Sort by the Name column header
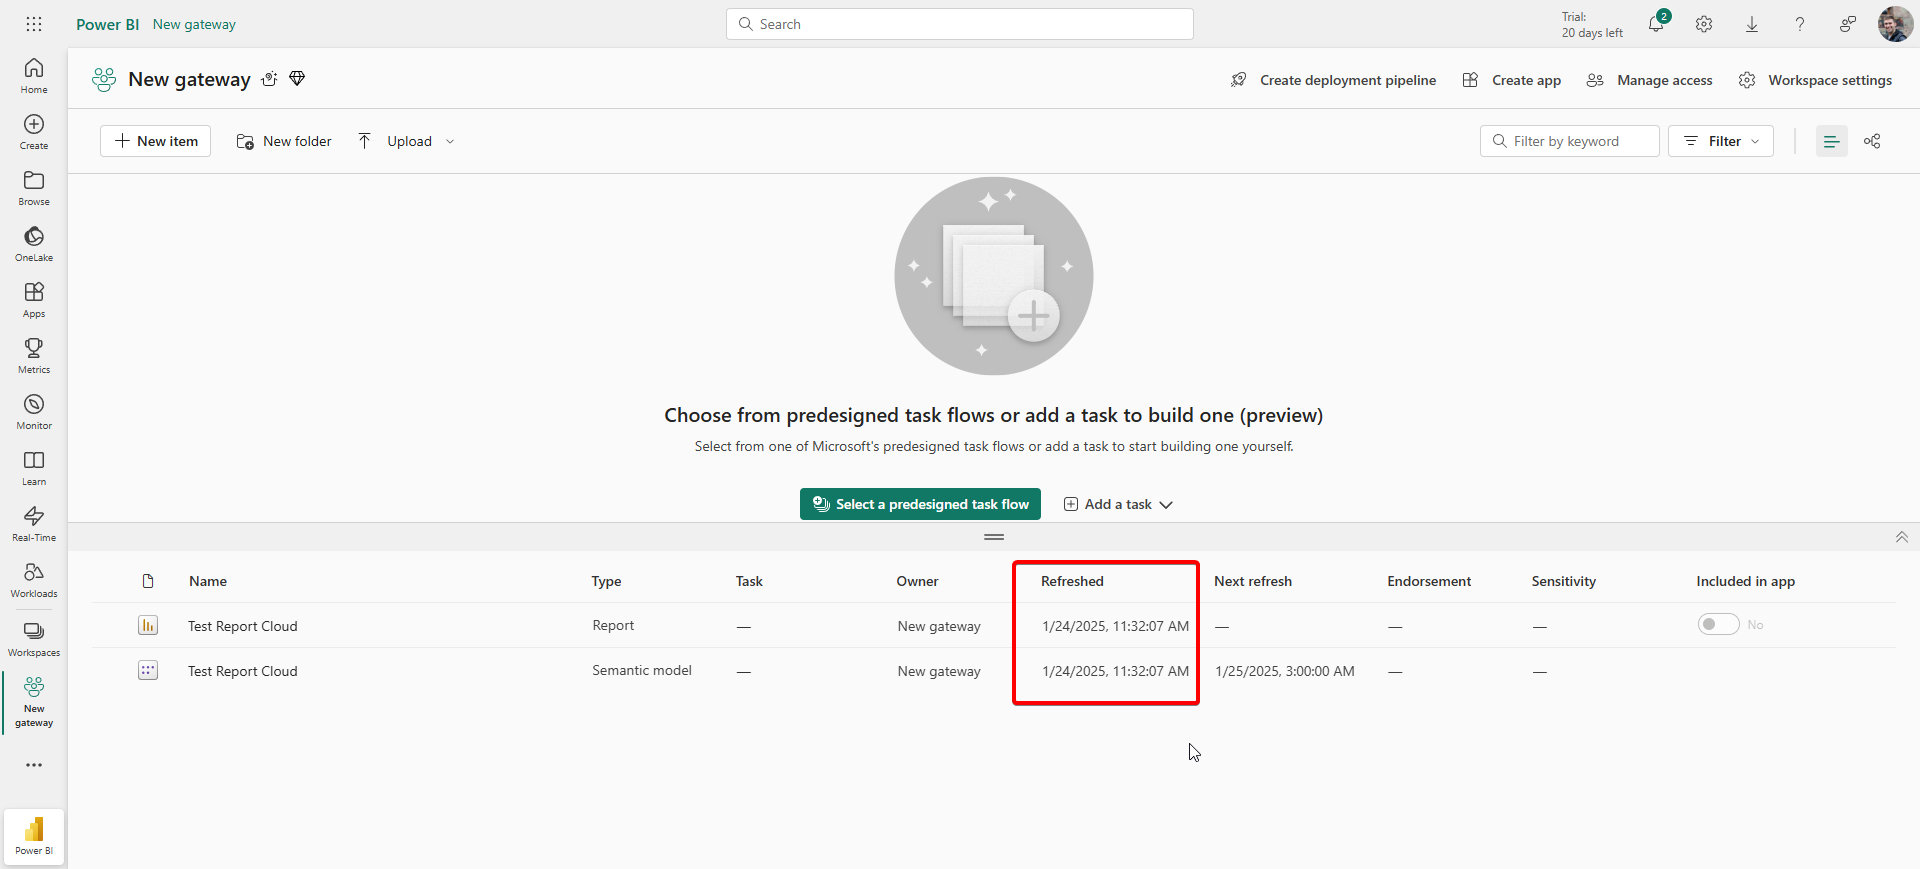1920x869 pixels. 208,581
